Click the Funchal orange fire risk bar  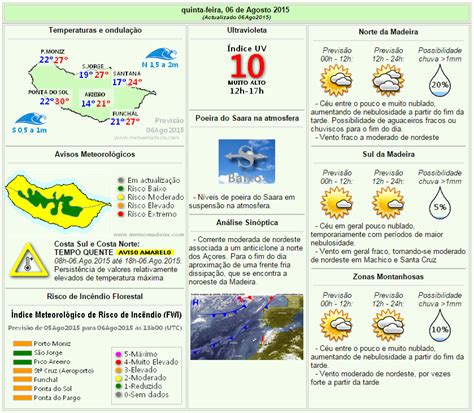tap(22, 380)
